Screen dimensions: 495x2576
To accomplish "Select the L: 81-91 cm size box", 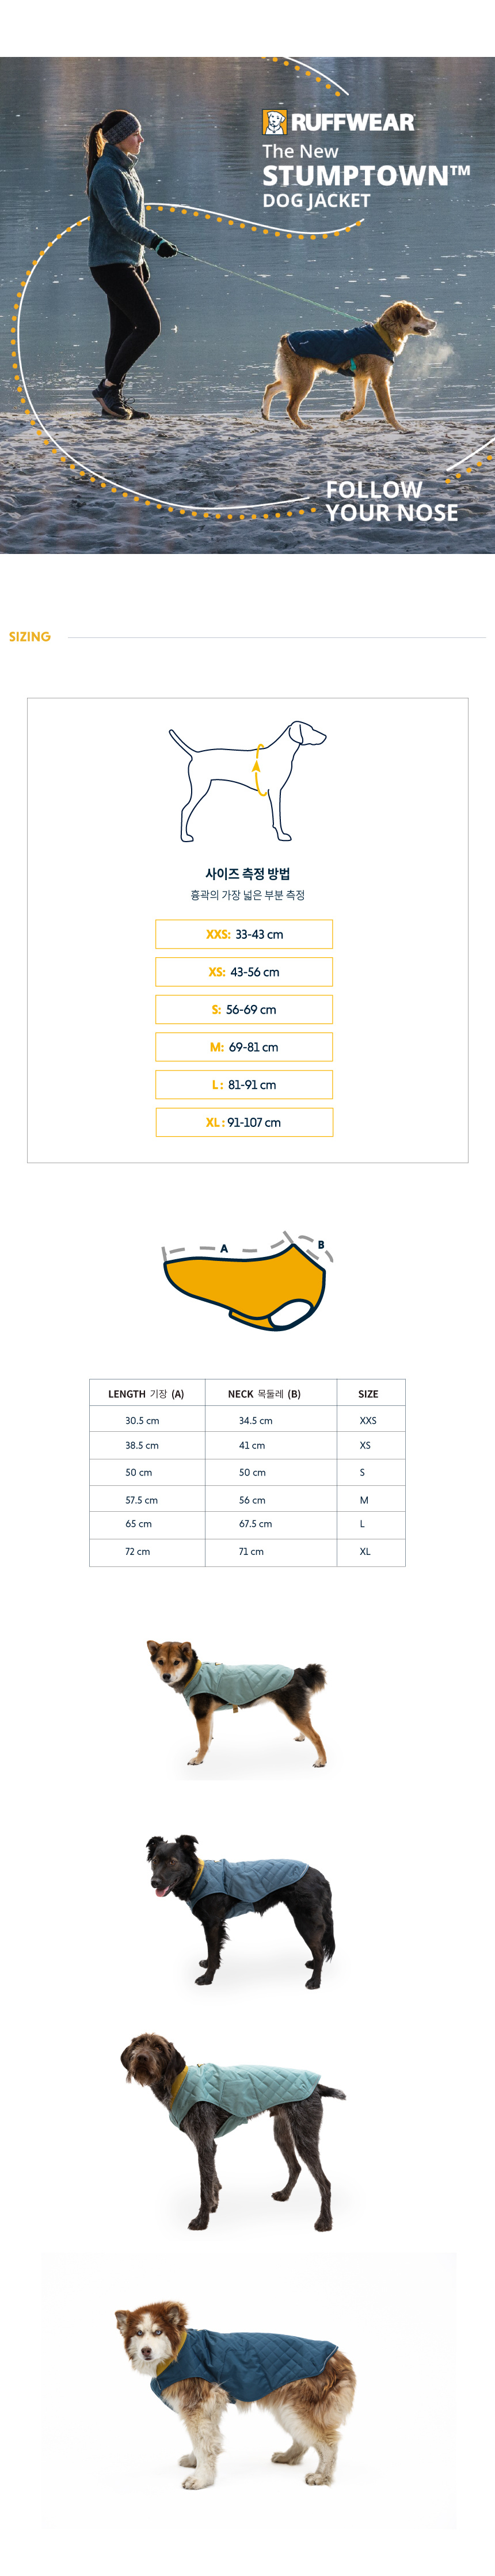I will point(244,1085).
